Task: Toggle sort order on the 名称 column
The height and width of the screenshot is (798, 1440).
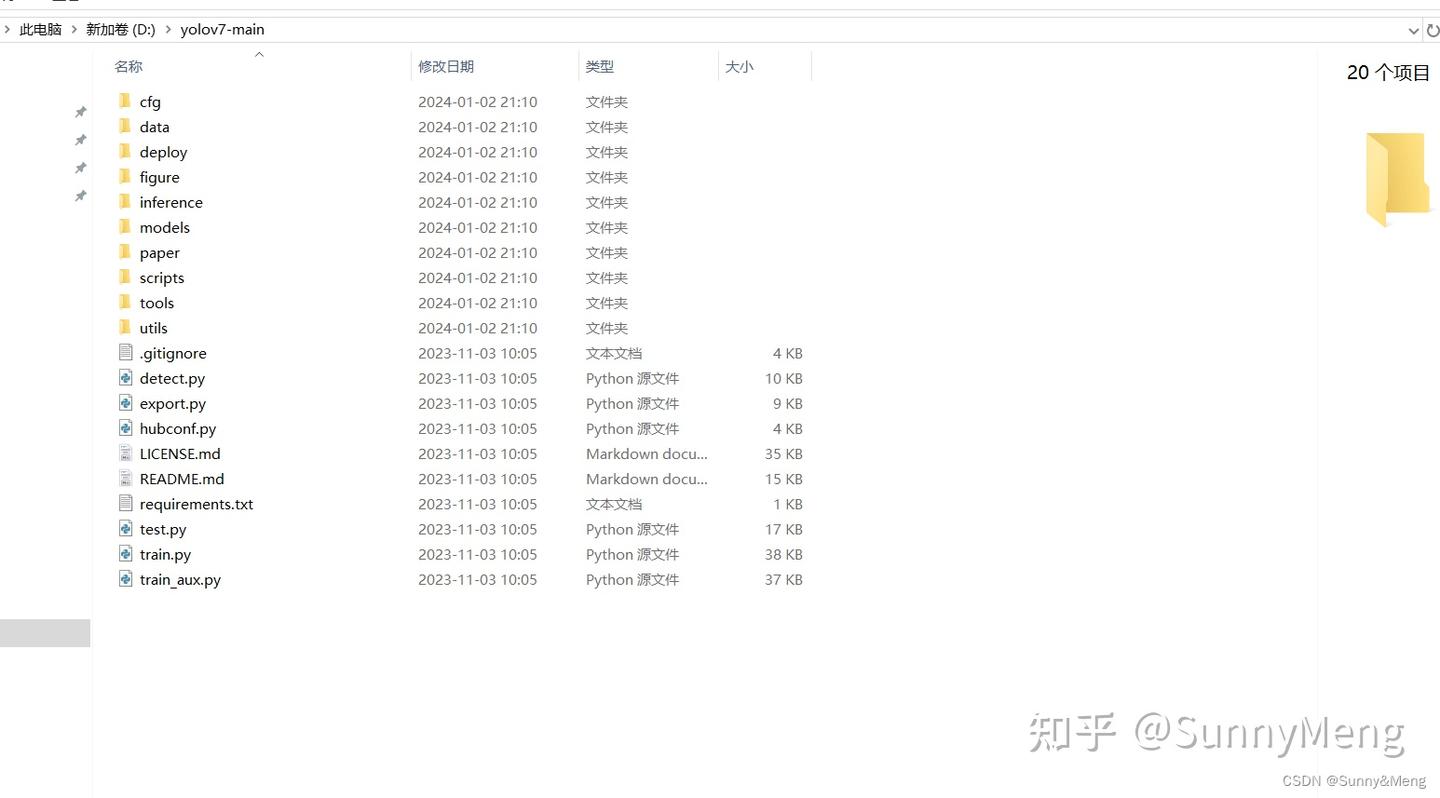Action: [128, 66]
